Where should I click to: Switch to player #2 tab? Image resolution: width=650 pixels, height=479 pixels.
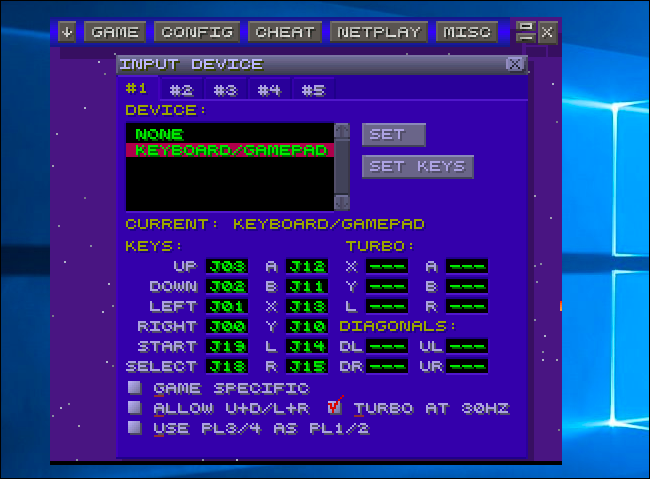181,90
